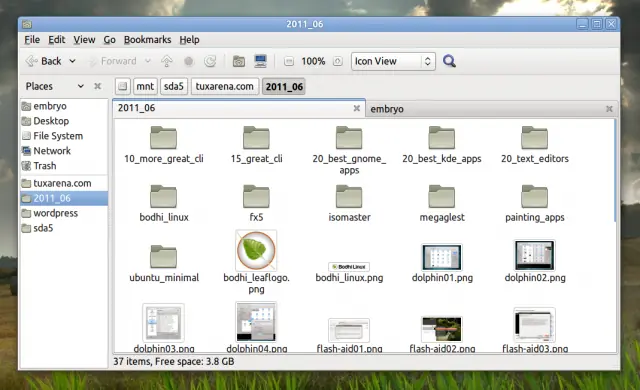The width and height of the screenshot is (640, 390).
Task: Open the Help menu
Action: (189, 40)
